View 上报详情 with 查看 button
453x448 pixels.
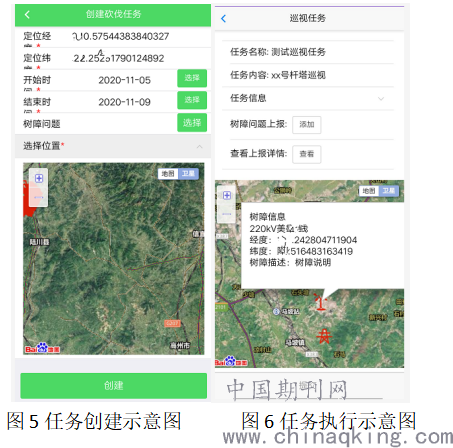pyautogui.click(x=307, y=154)
